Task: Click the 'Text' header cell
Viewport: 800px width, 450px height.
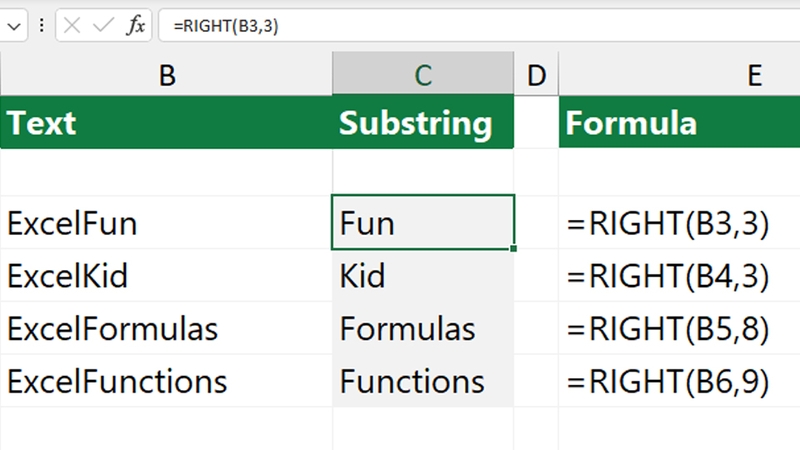Action: click(x=166, y=122)
